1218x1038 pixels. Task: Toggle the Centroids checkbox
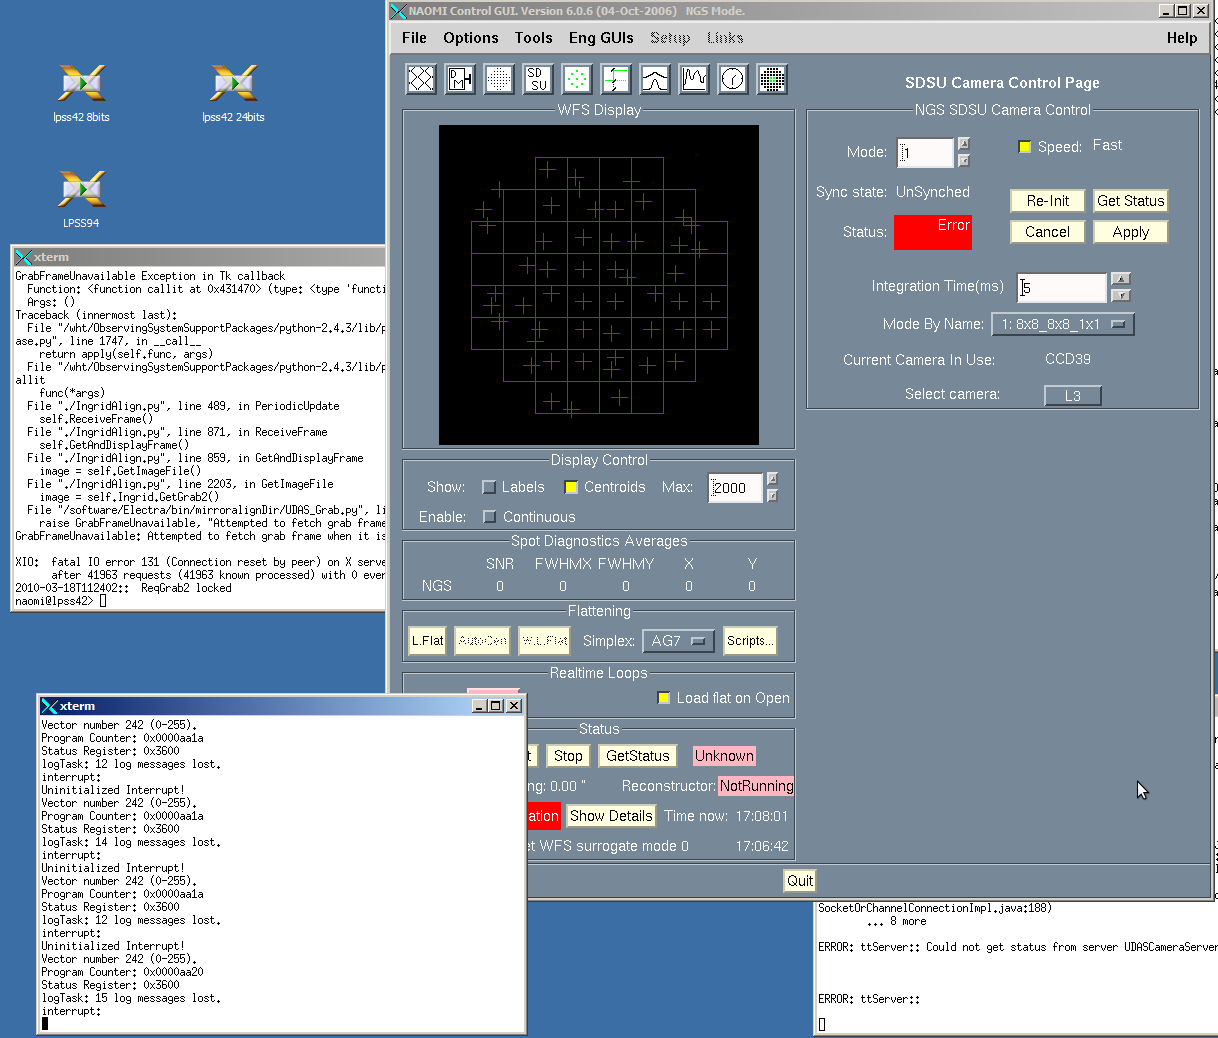[x=571, y=487]
